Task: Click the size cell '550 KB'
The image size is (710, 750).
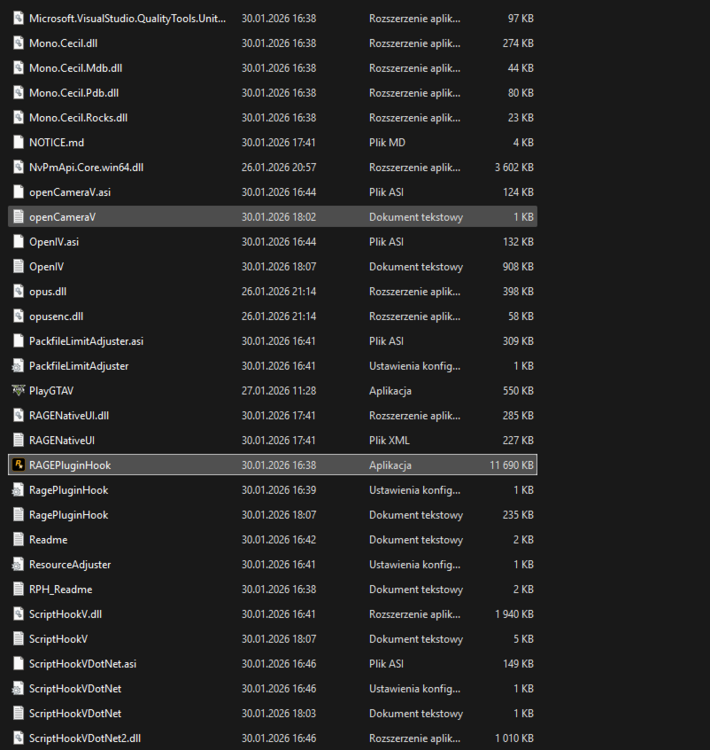Action: tap(518, 390)
